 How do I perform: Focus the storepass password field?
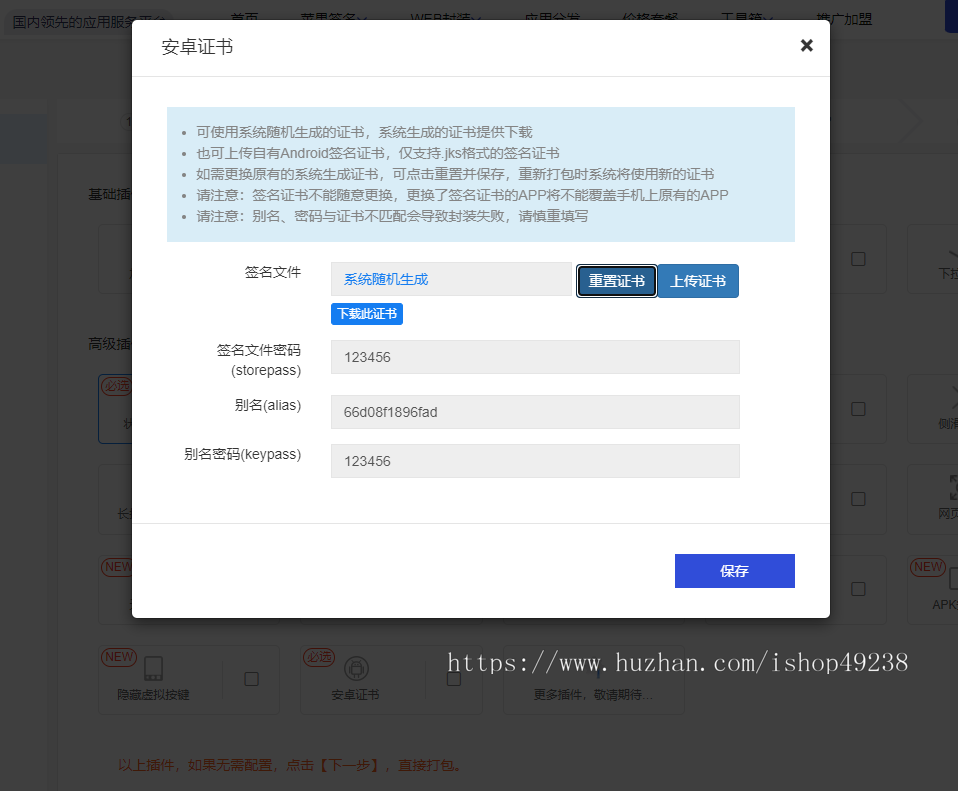535,357
